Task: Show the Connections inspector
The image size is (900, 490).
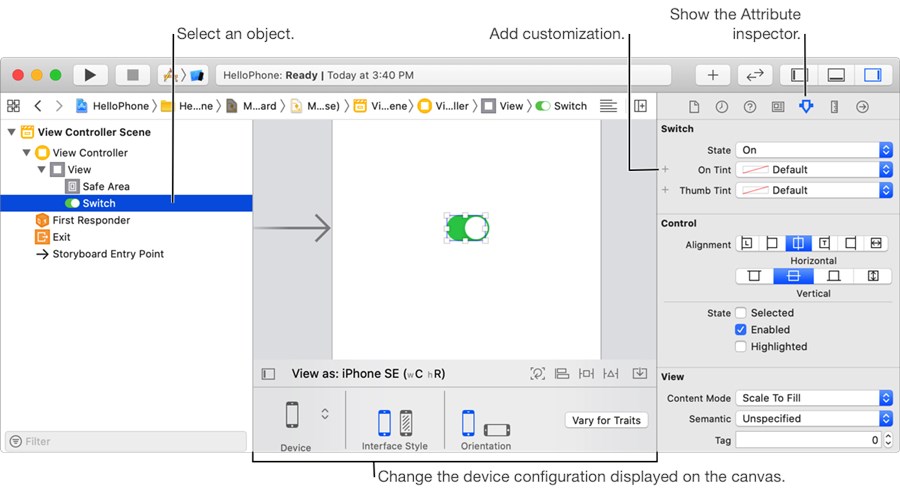Action: [862, 107]
